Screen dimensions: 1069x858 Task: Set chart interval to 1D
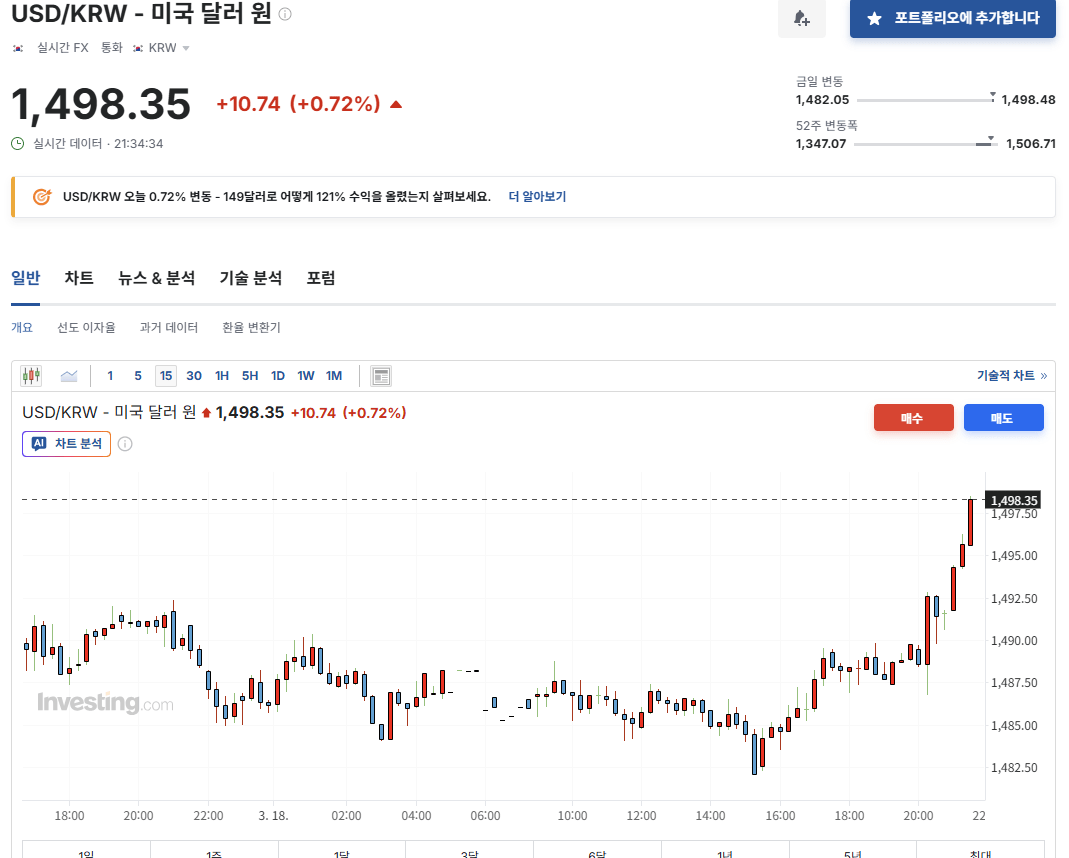pos(278,376)
